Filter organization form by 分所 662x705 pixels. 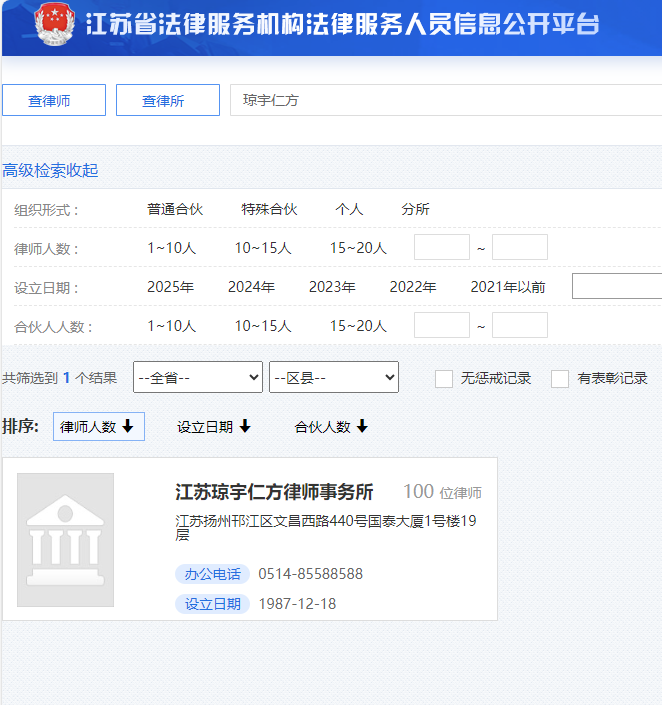416,209
